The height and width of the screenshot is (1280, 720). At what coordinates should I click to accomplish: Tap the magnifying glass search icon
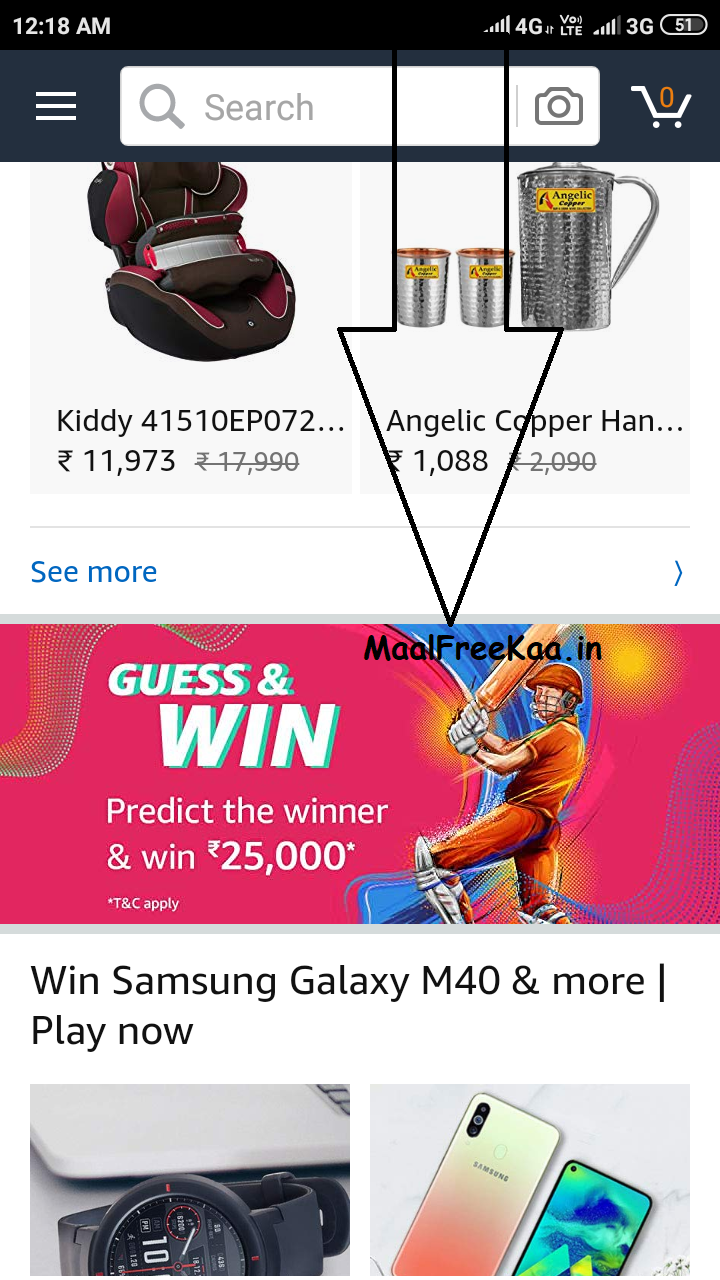pos(161,106)
